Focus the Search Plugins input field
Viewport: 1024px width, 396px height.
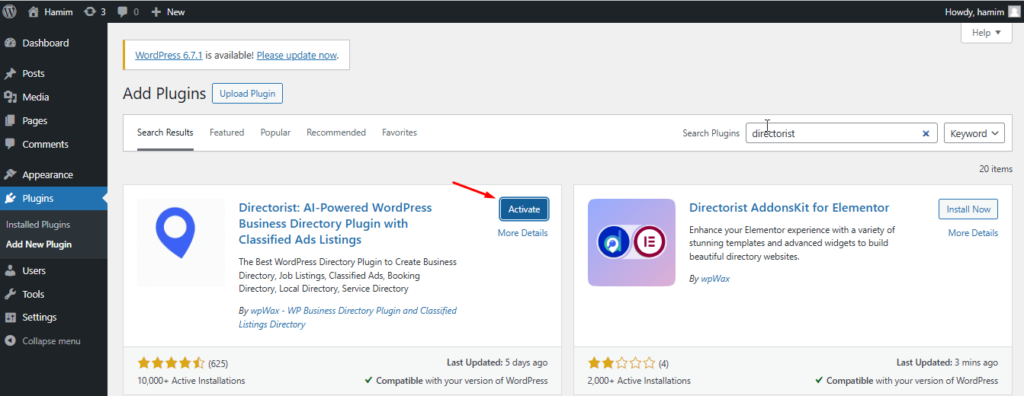coord(842,133)
